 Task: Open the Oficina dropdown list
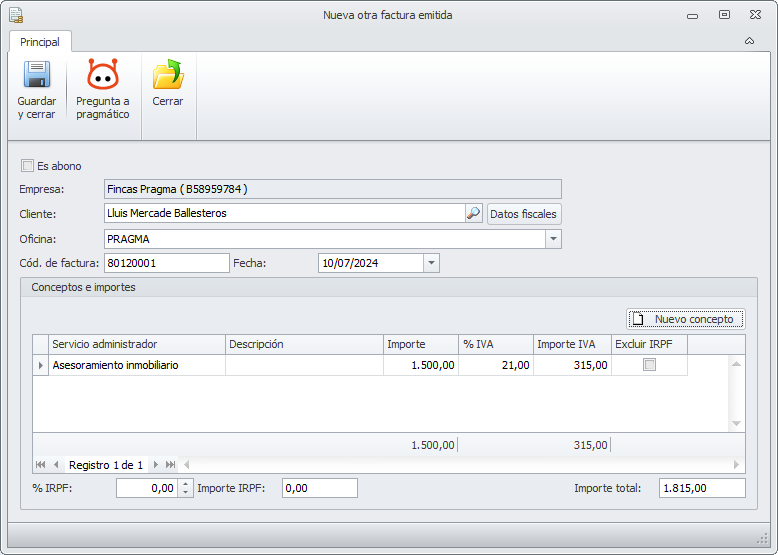tap(553, 239)
